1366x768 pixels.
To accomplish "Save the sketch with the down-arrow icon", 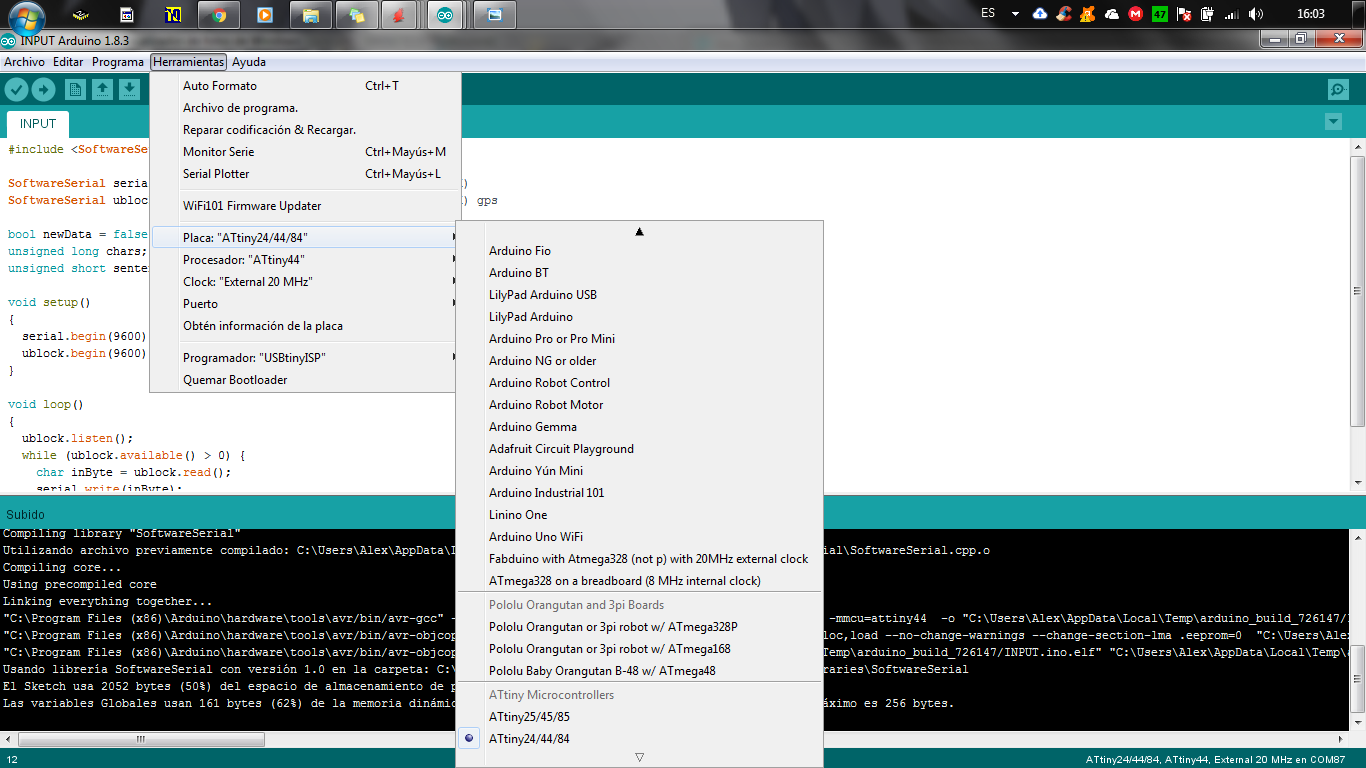I will tap(129, 90).
